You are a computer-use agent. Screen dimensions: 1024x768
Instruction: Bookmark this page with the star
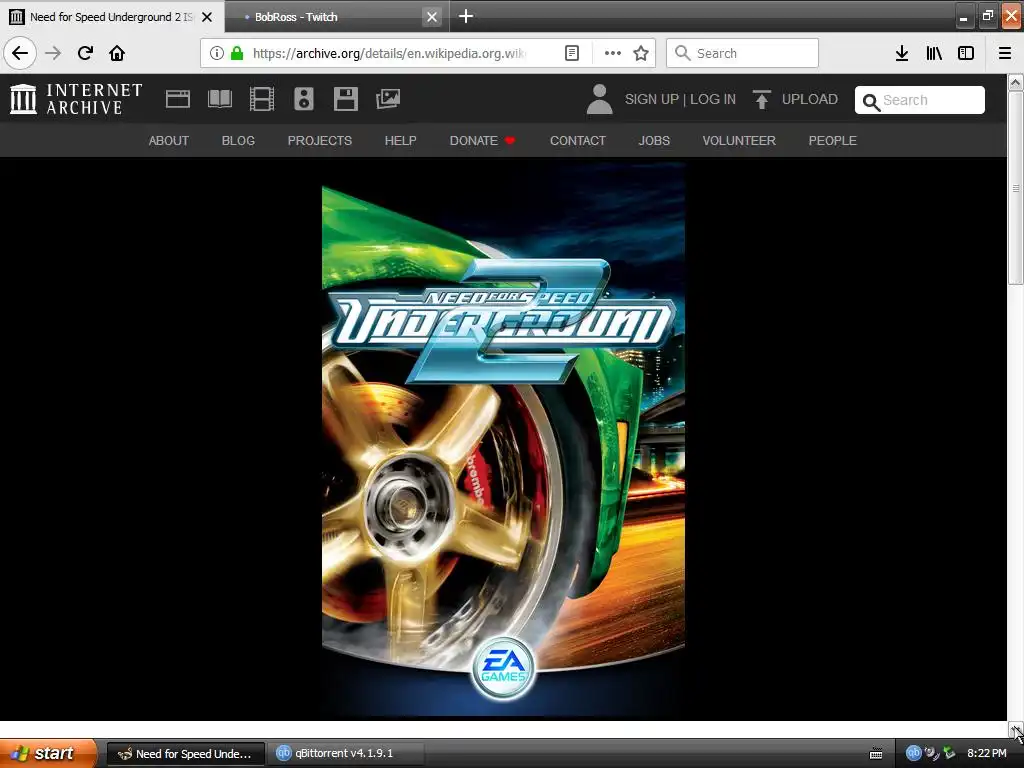[641, 53]
